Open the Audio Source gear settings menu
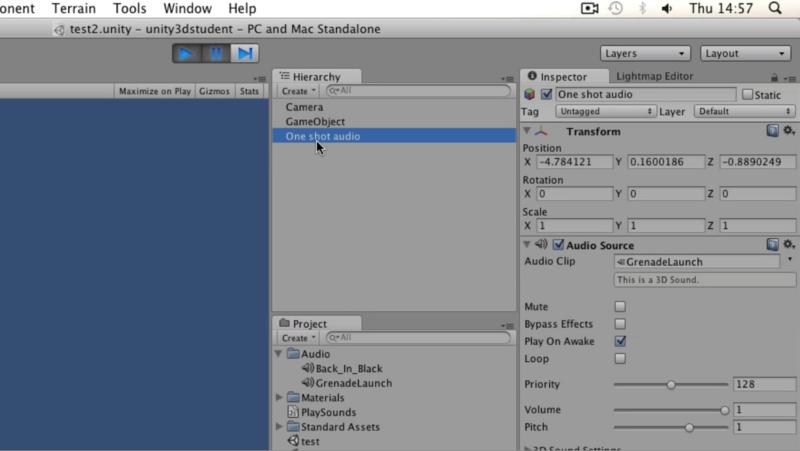 [789, 244]
